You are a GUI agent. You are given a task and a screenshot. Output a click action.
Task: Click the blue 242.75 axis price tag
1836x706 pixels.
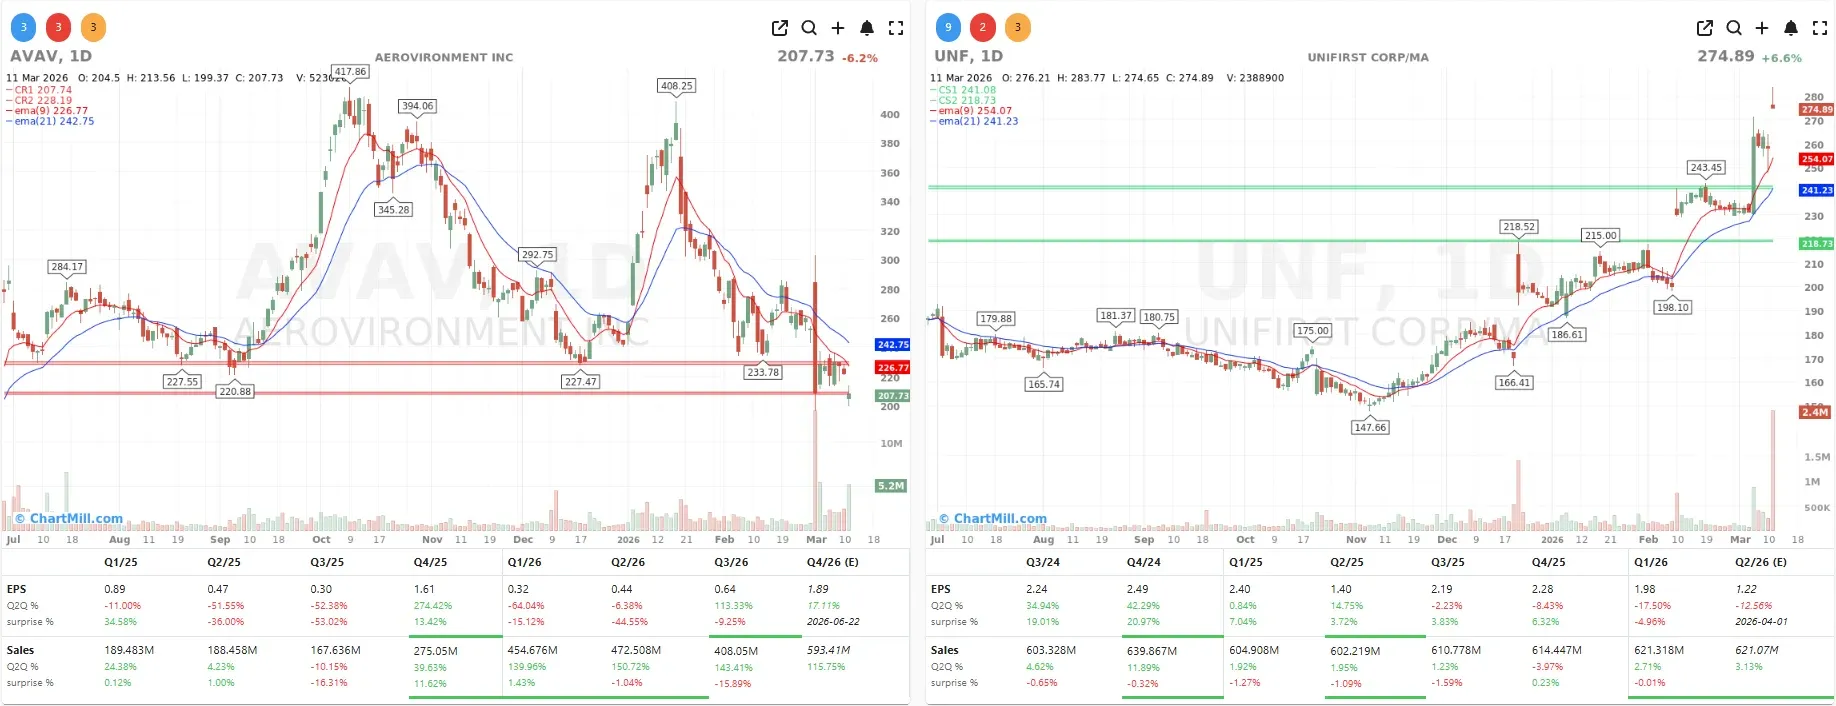pos(893,345)
